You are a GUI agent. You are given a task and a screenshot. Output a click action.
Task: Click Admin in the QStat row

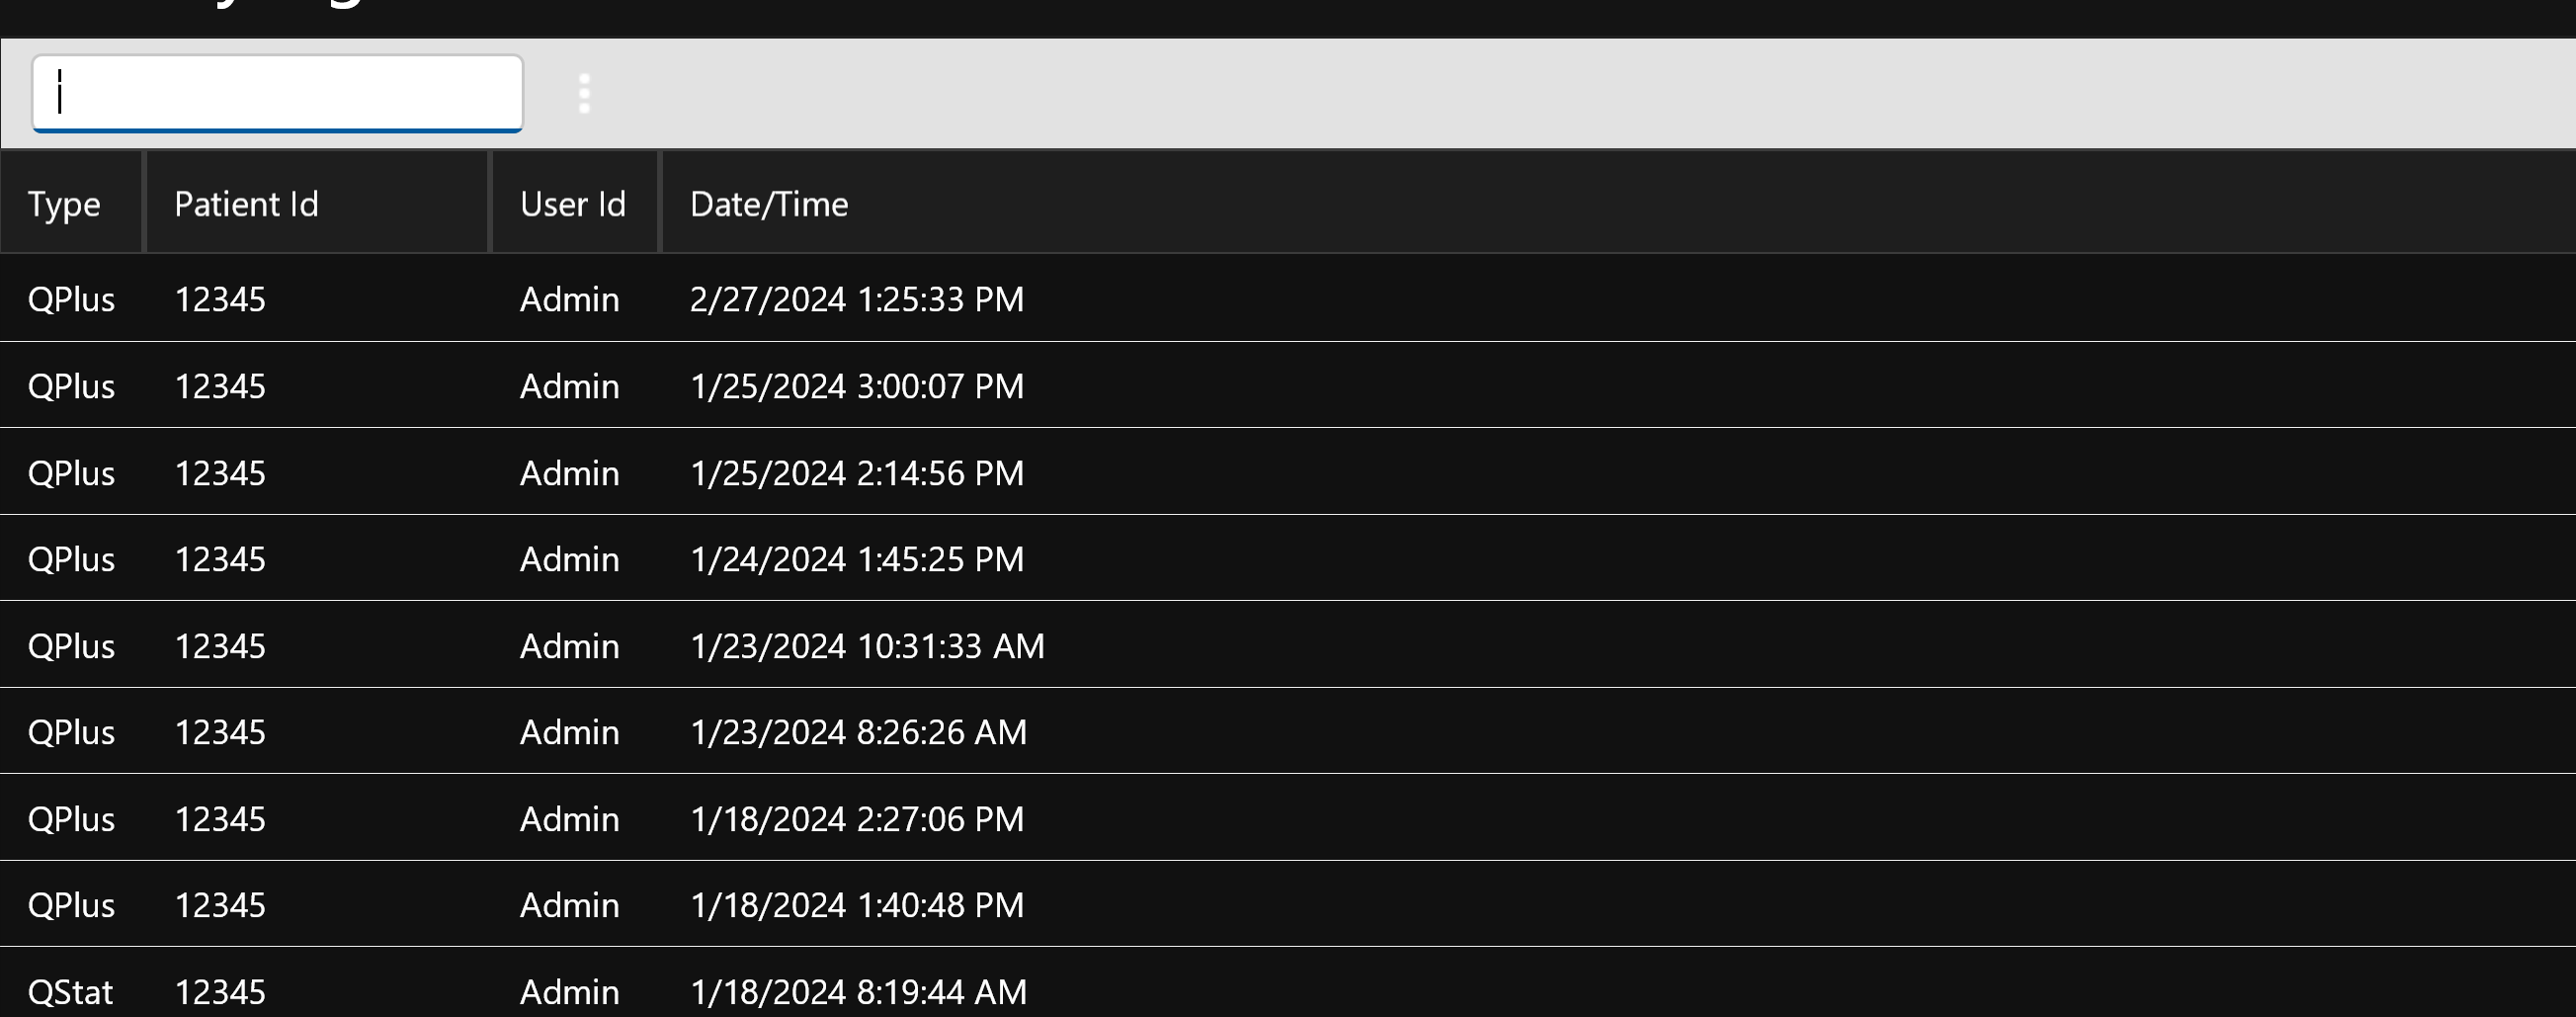coord(569,991)
